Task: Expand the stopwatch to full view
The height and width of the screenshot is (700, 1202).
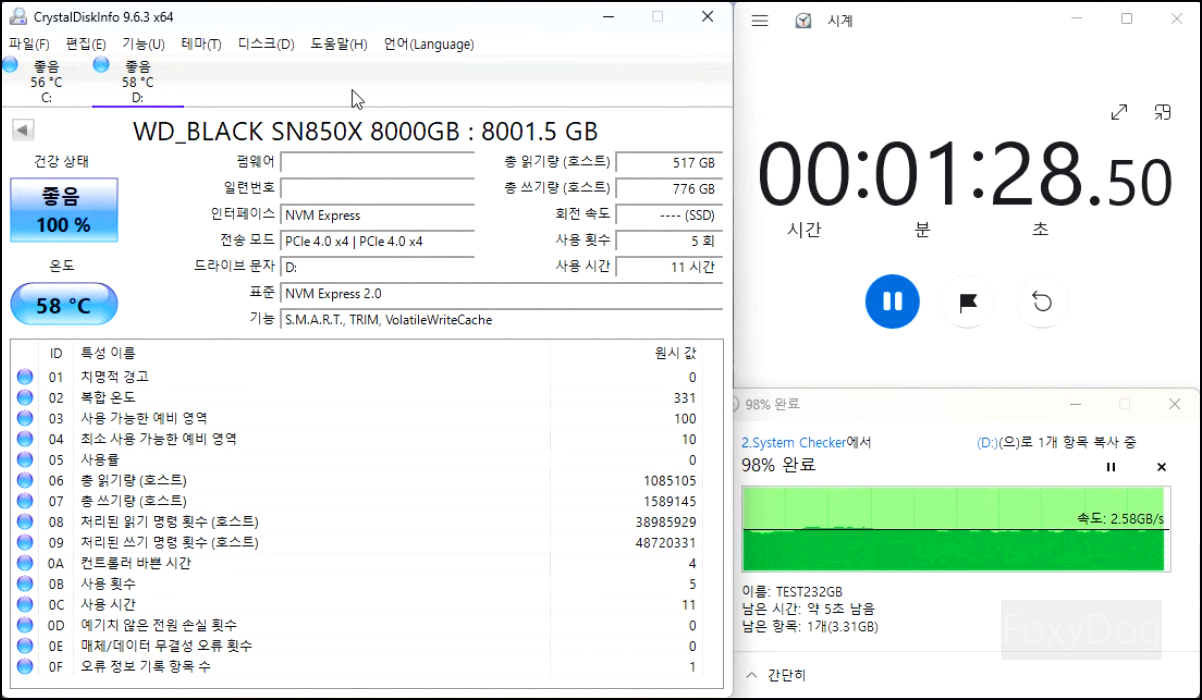Action: [1119, 112]
